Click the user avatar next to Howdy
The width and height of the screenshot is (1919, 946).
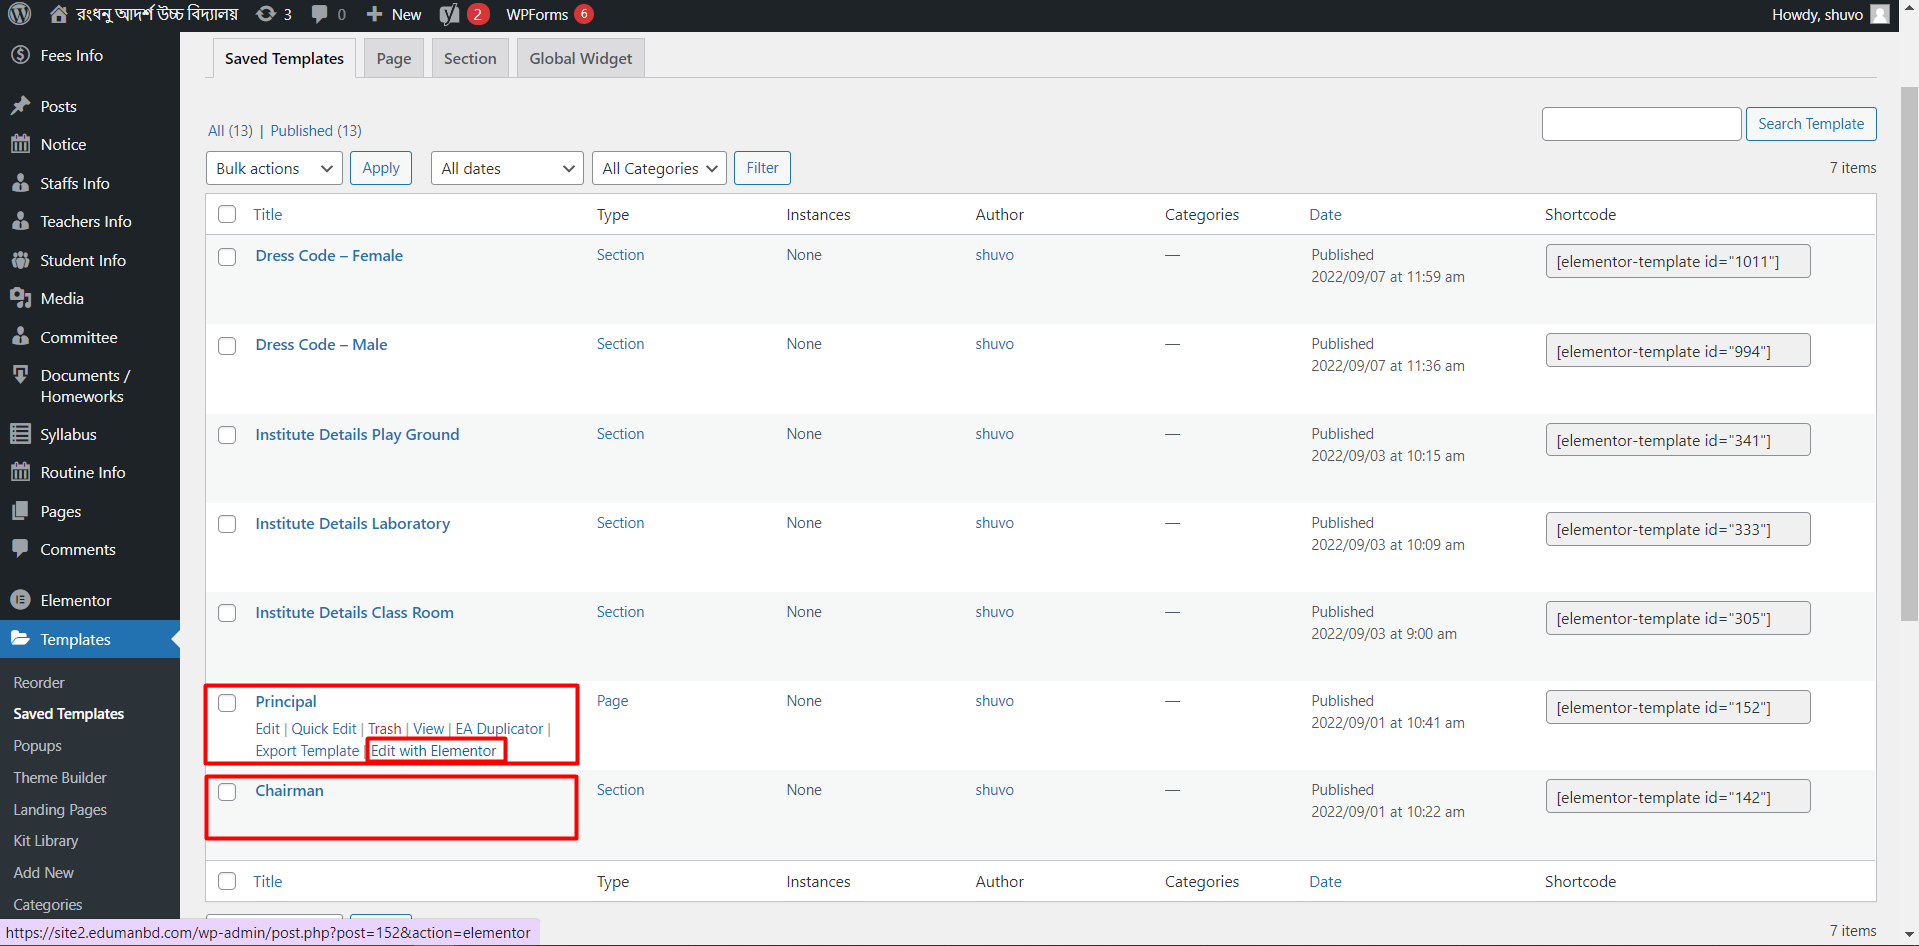1880,14
